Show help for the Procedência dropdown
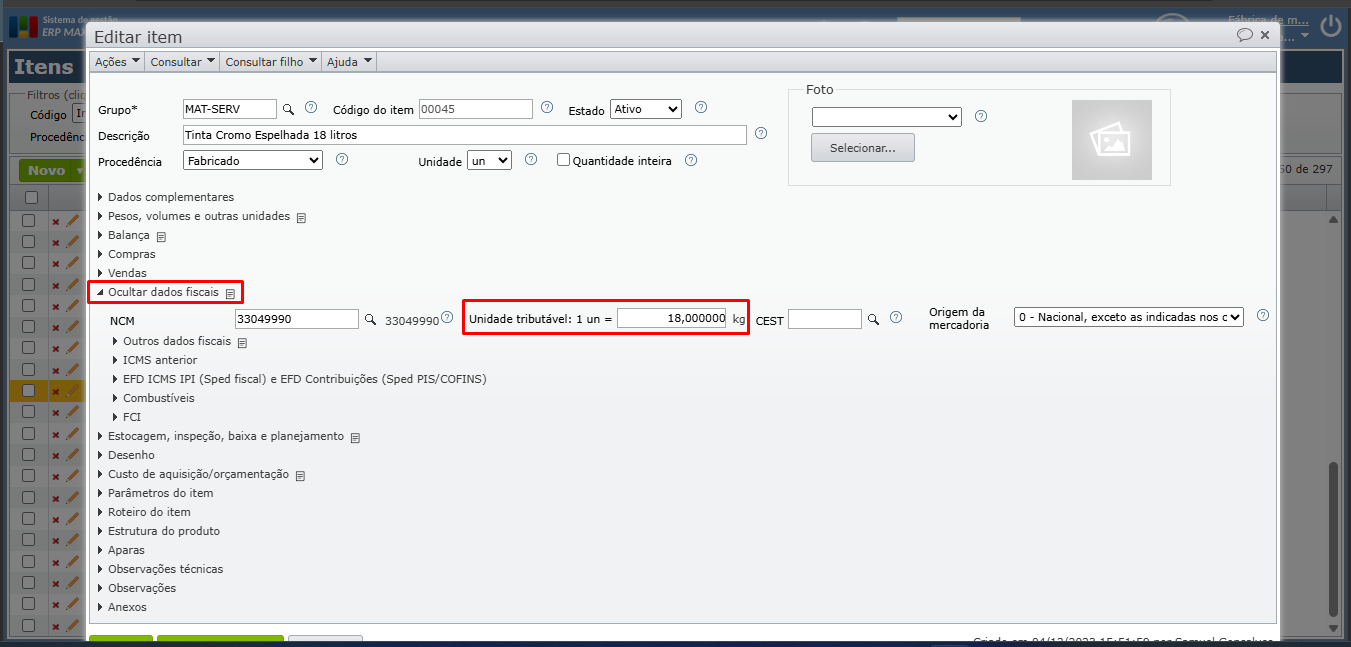This screenshot has width=1351, height=647. coord(342,159)
